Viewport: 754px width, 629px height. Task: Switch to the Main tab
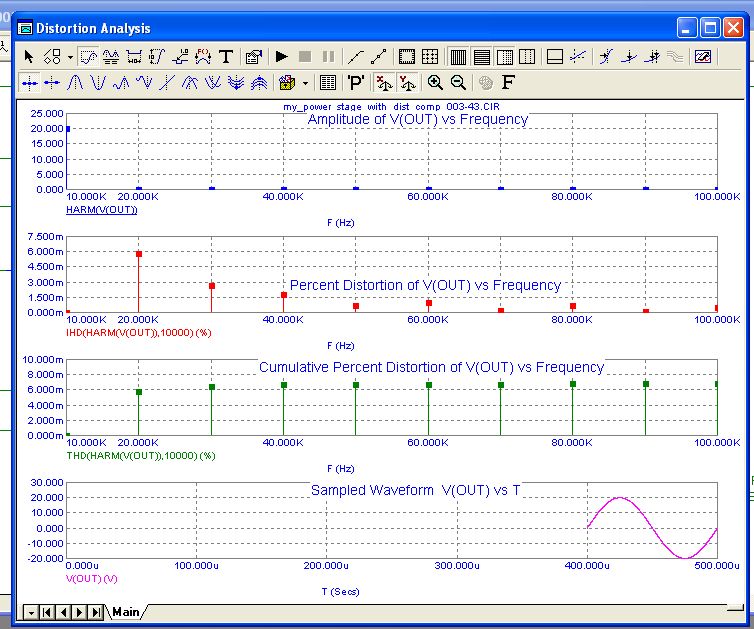[126, 611]
